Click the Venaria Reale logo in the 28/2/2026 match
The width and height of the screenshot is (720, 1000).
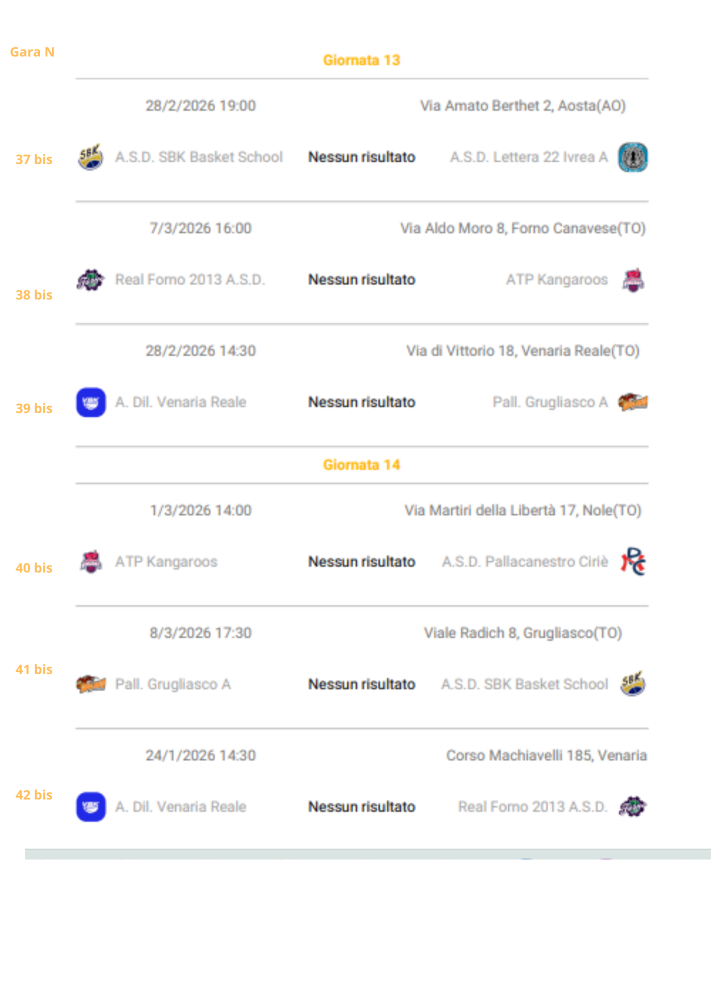tap(90, 402)
